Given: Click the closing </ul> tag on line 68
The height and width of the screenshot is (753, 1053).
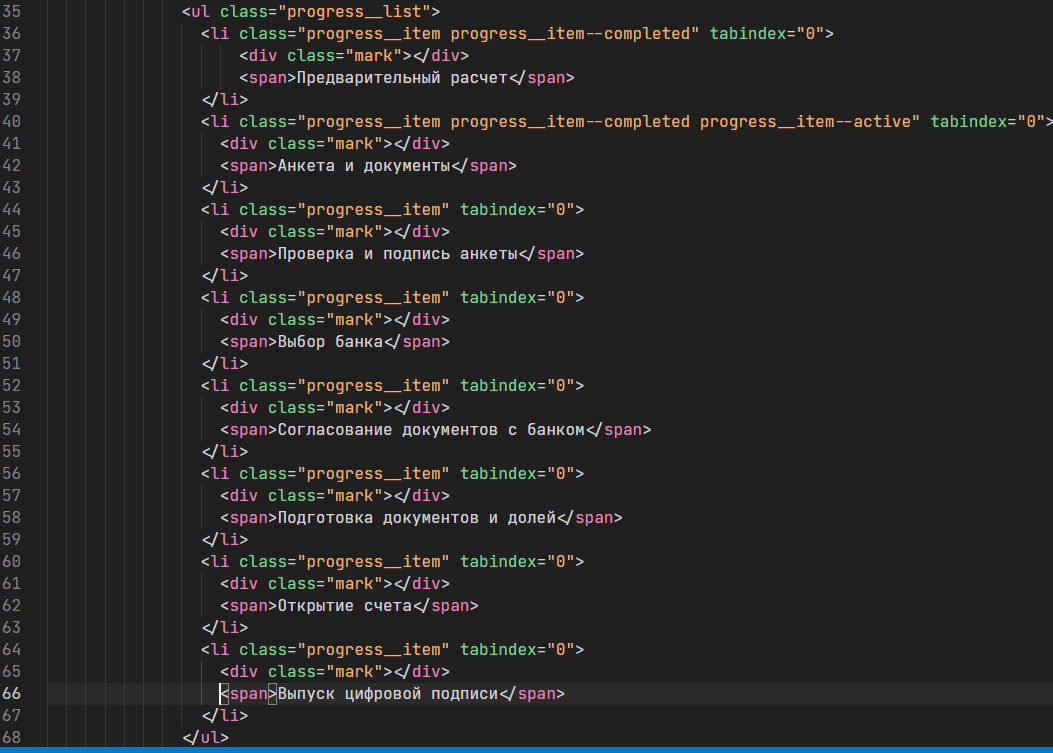Looking at the screenshot, I should (205, 738).
